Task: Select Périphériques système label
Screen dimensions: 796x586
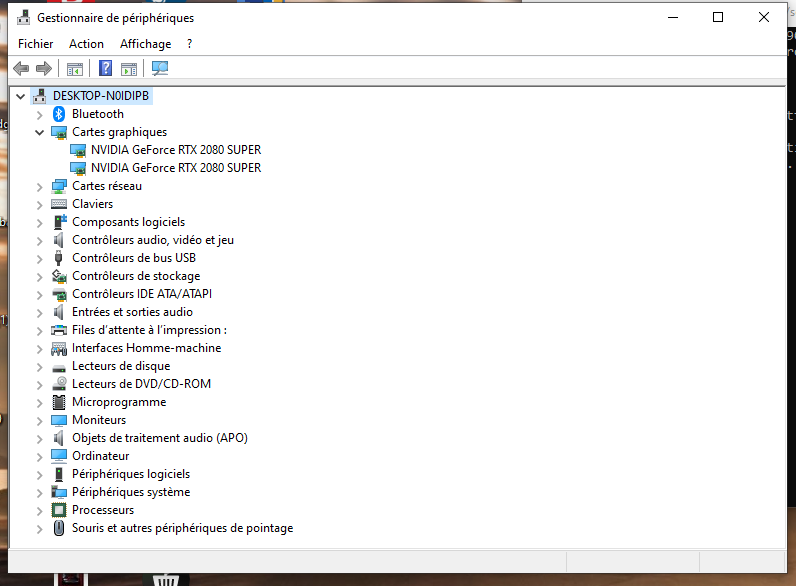Action: click(x=131, y=492)
